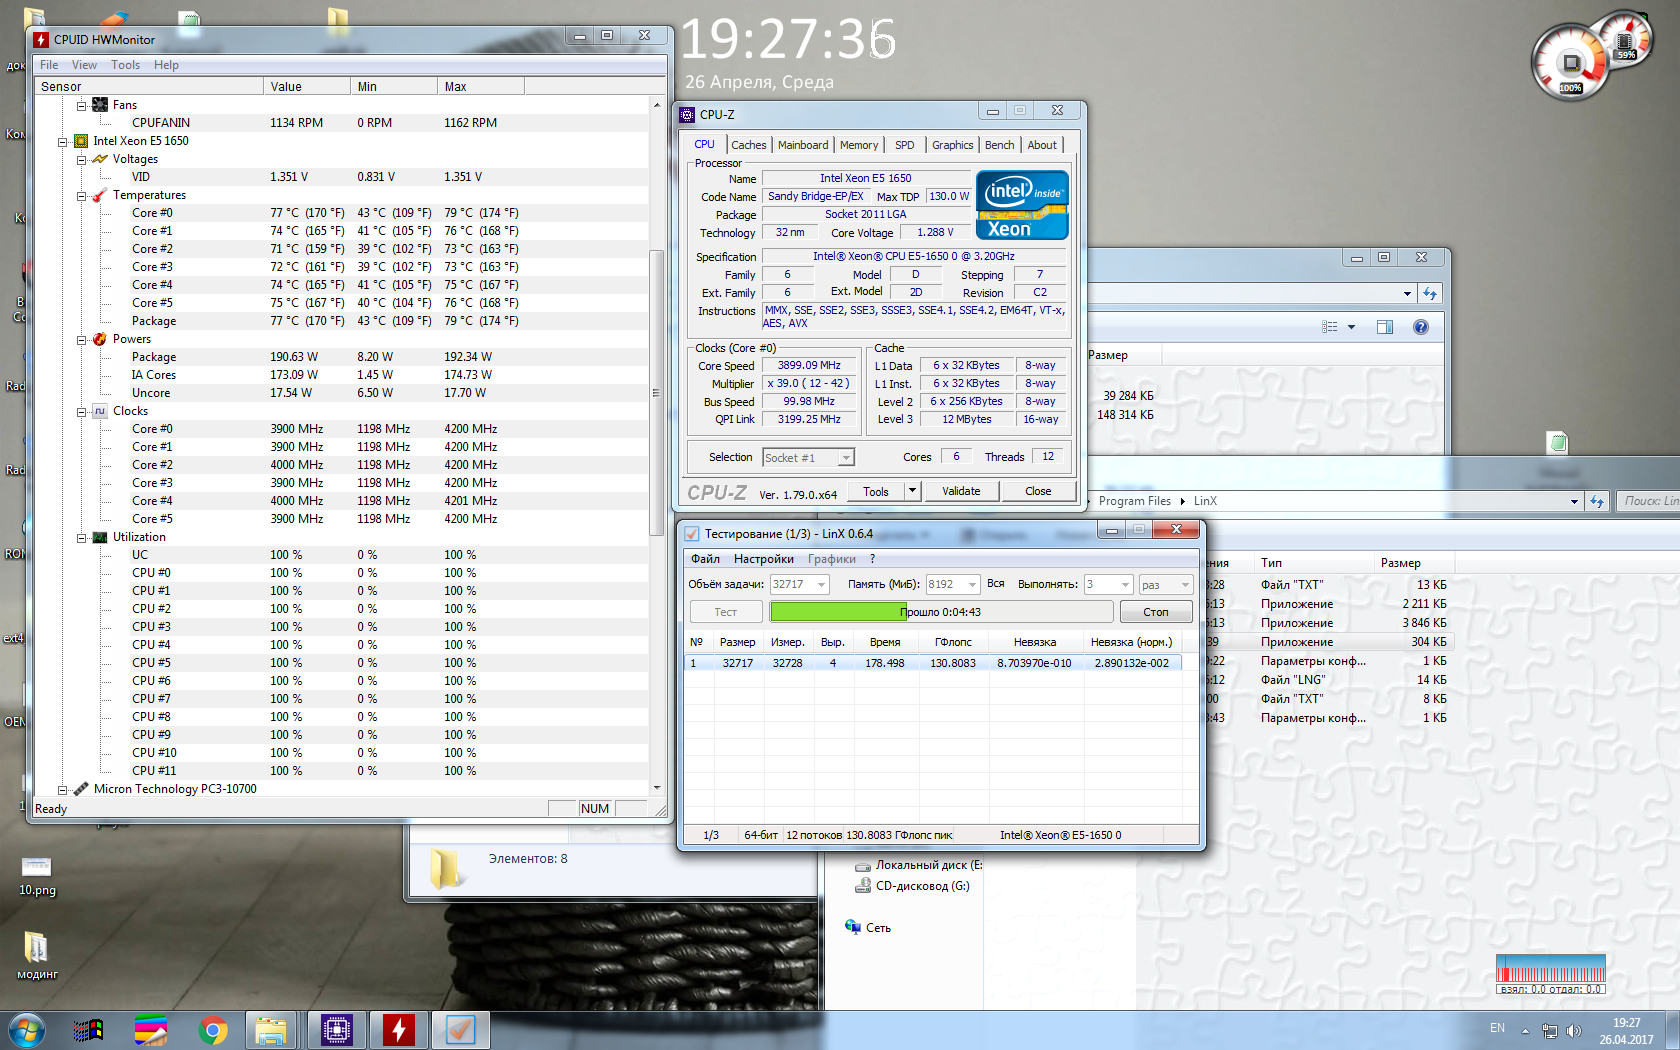Open the Bench tab in CPU-Z
The height and width of the screenshot is (1050, 1680).
[x=999, y=145]
